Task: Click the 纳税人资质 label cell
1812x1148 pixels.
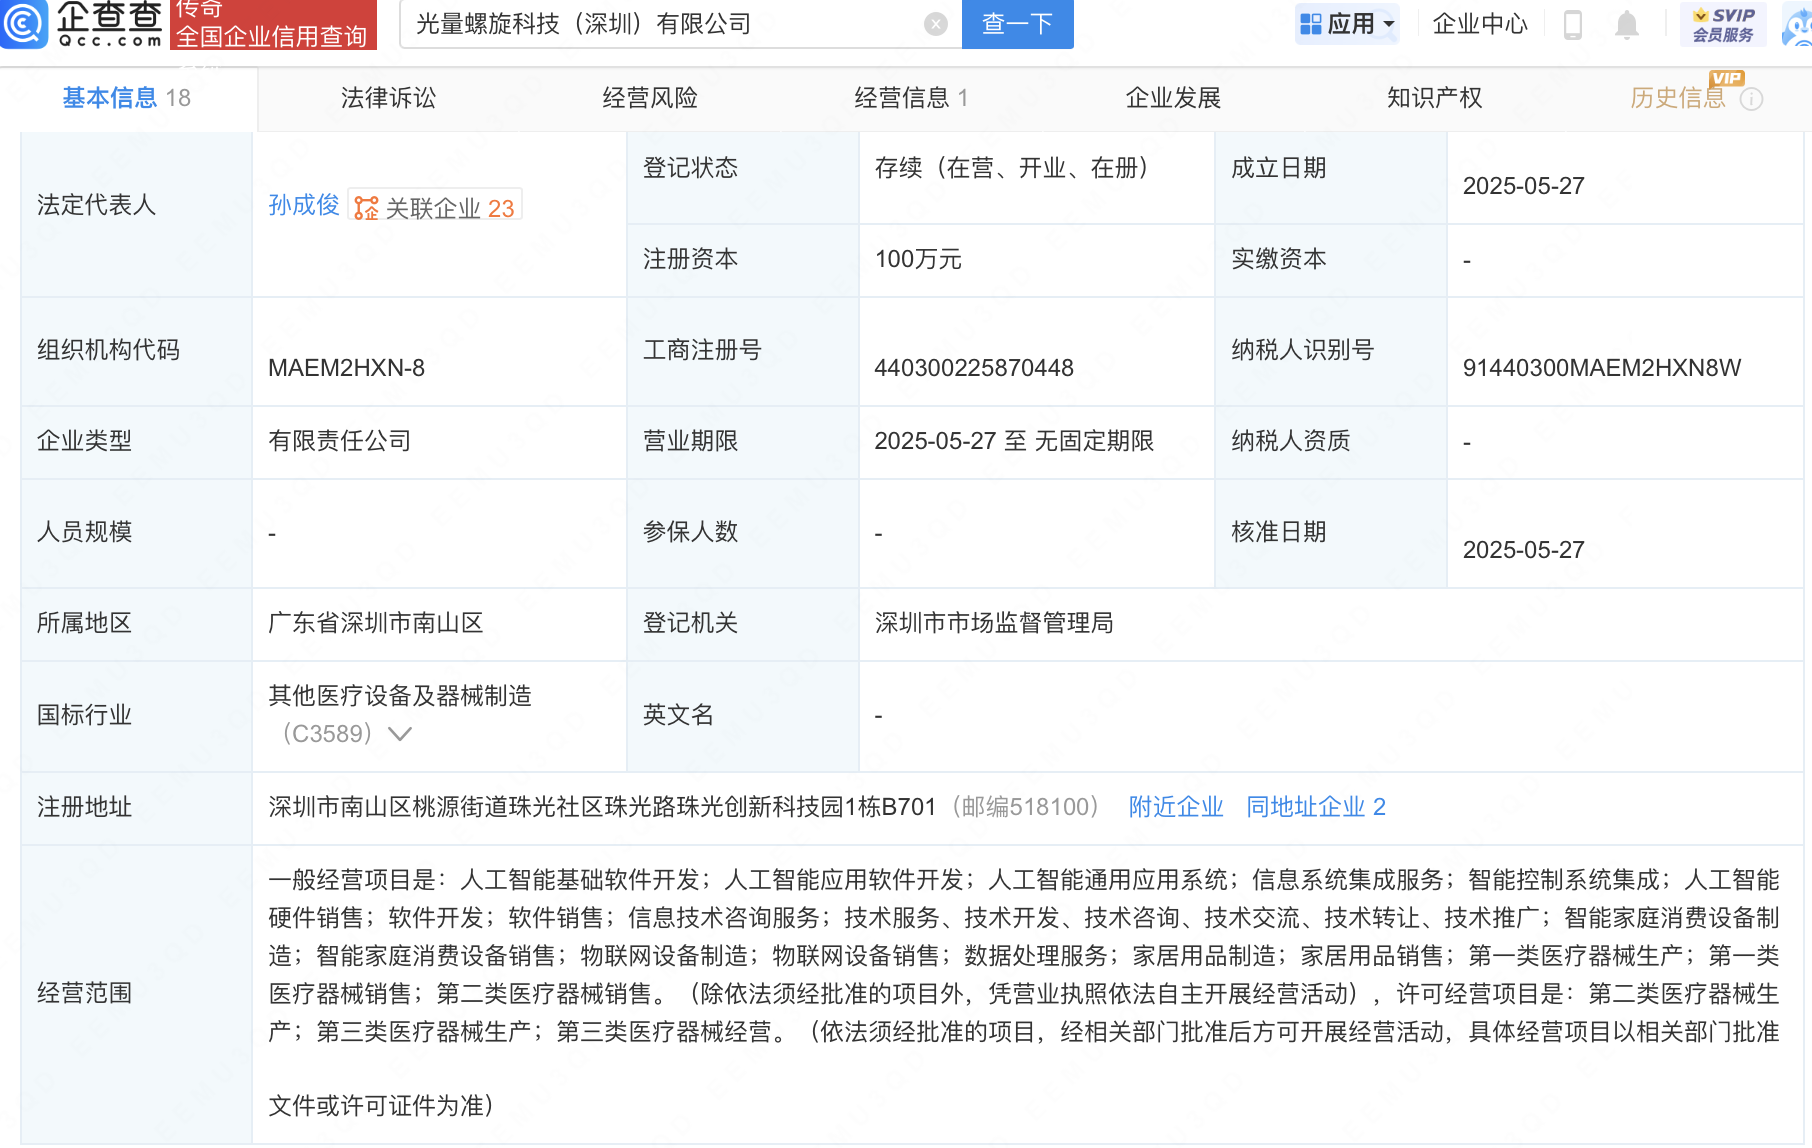Action: tap(1331, 441)
